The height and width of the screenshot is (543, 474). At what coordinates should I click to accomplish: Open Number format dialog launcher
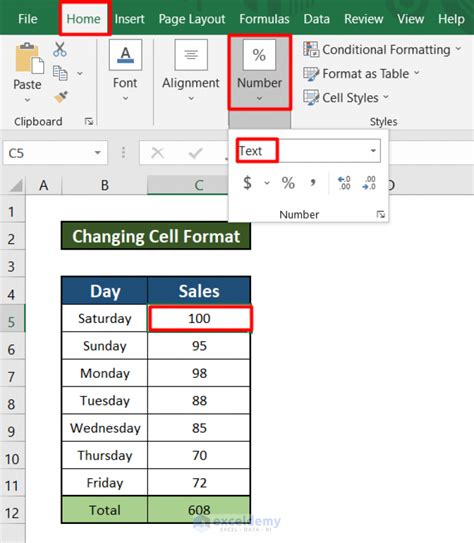coord(381,215)
